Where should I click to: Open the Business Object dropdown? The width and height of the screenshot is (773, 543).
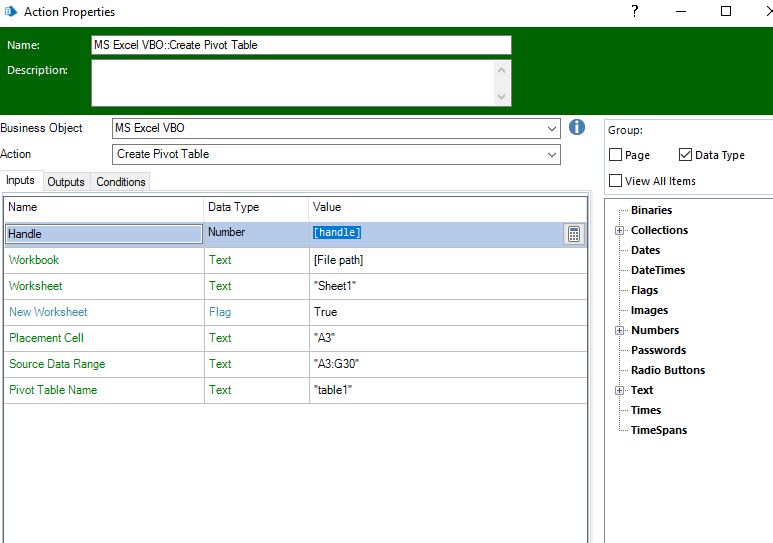[x=552, y=129]
